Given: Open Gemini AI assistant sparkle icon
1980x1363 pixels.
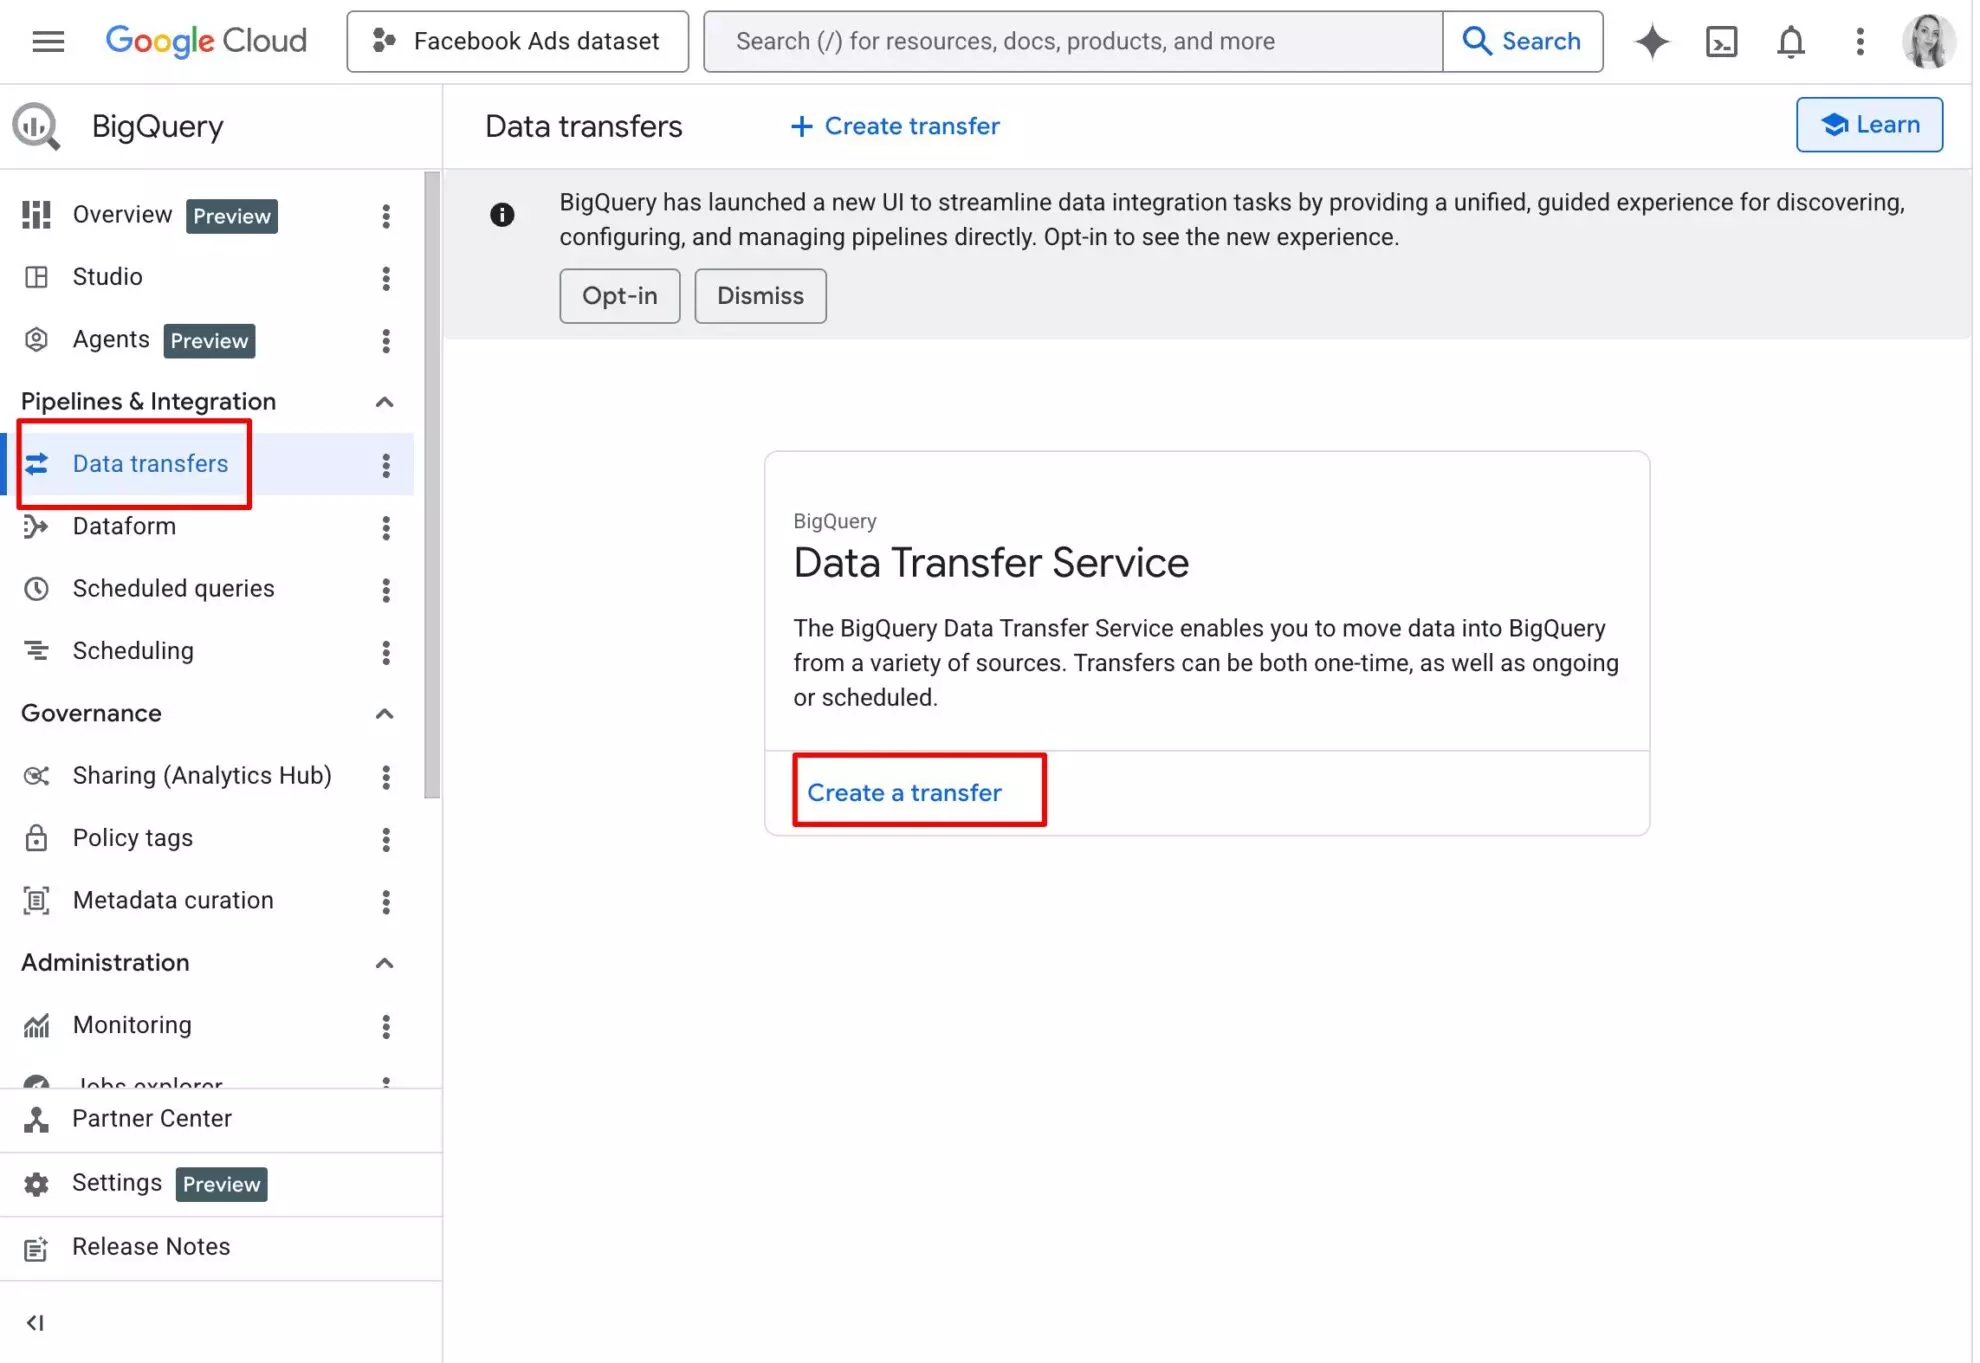Looking at the screenshot, I should pyautogui.click(x=1652, y=41).
